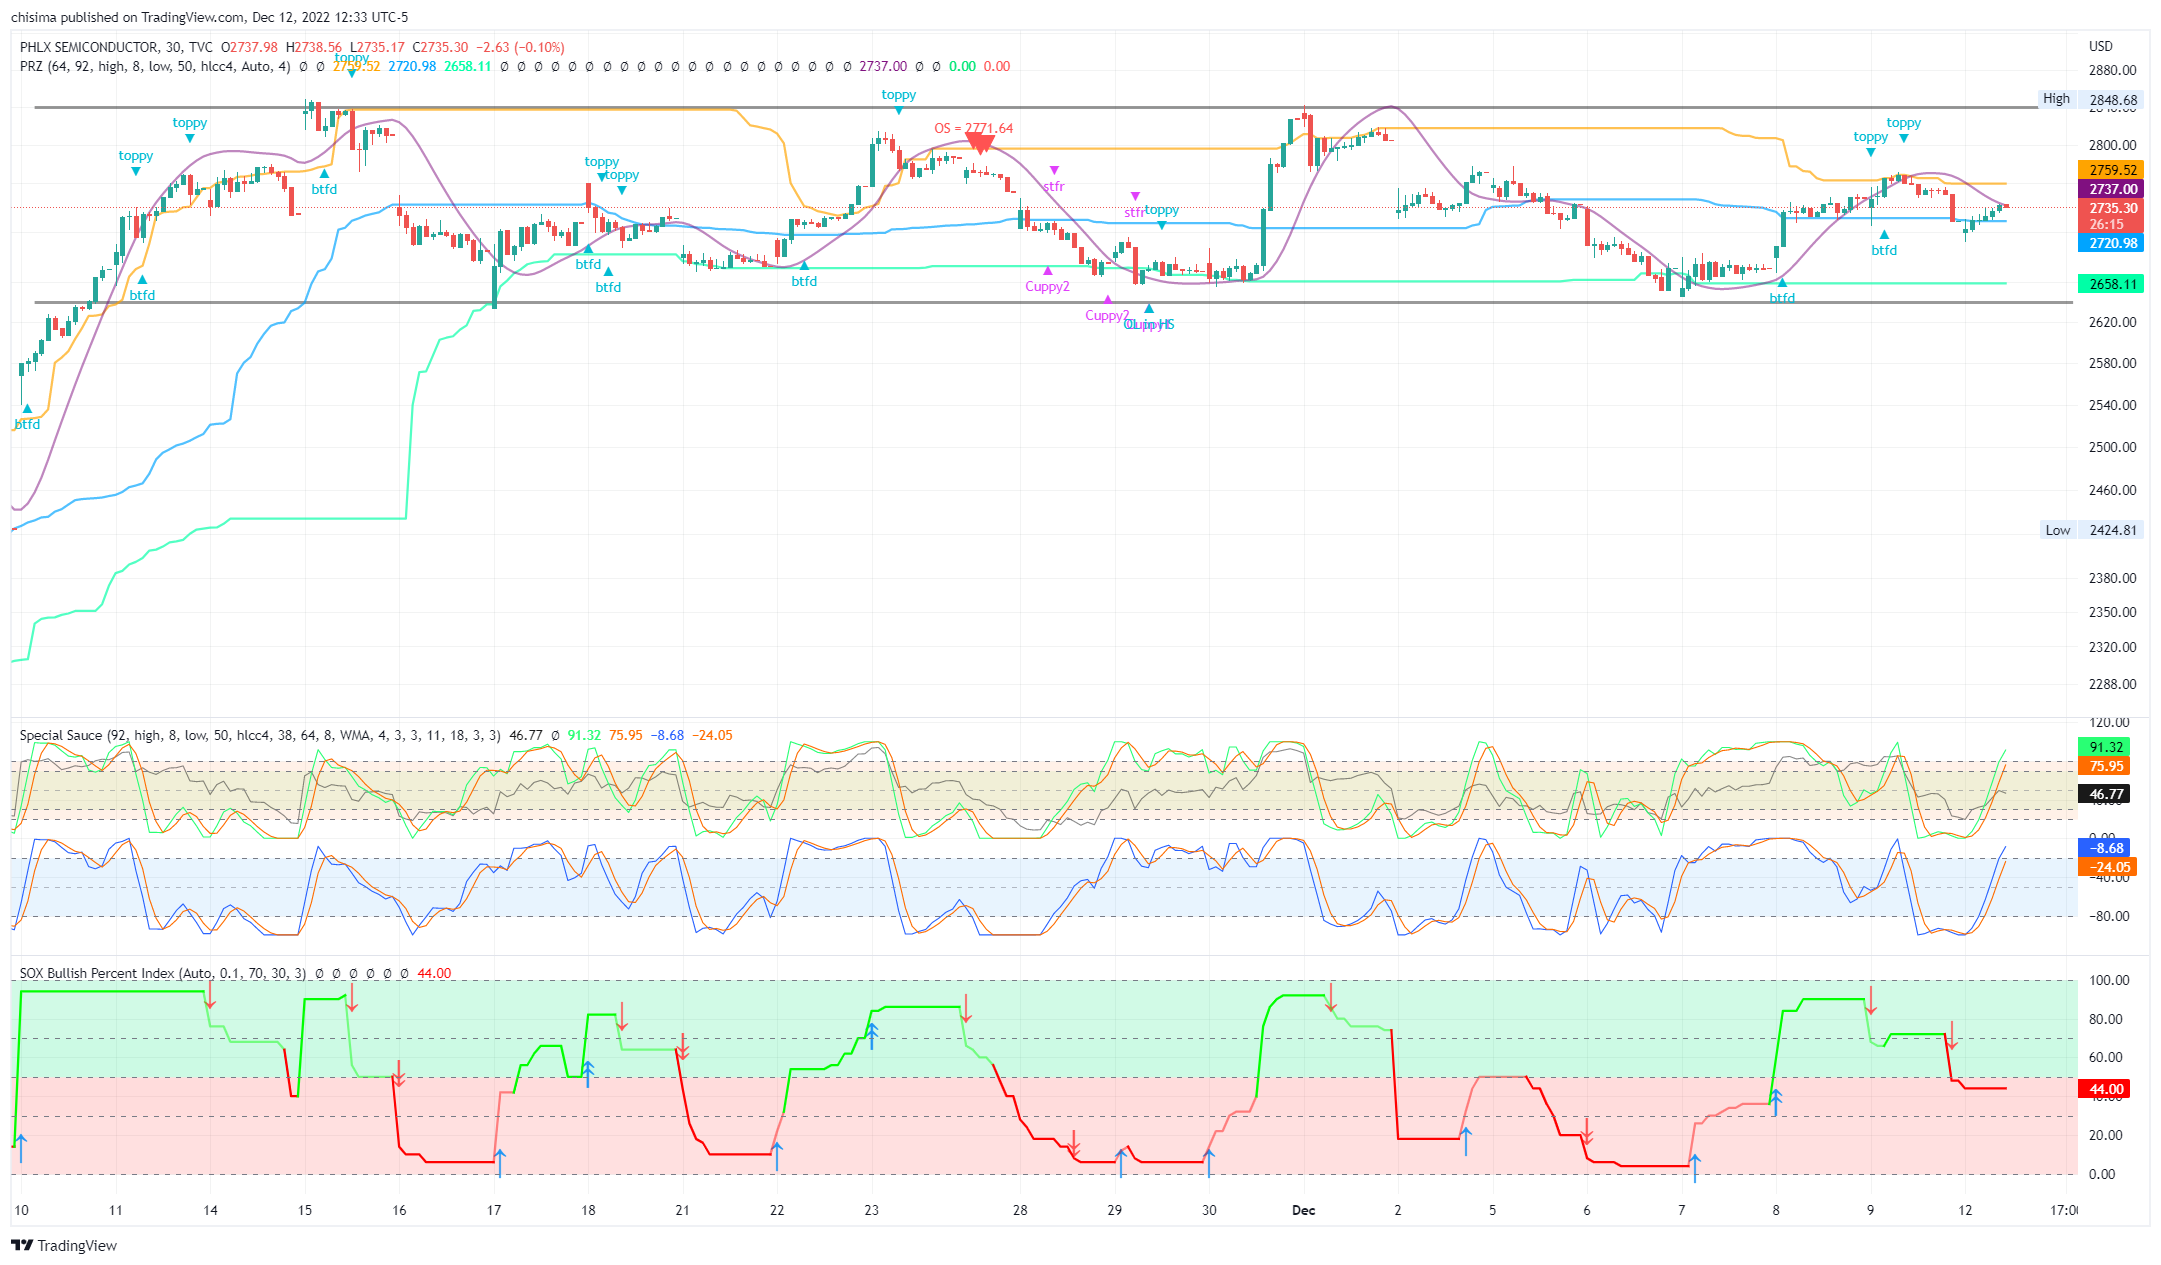Image resolution: width=2161 pixels, height=1265 pixels.
Task: Select the magenta stfr marker below the OS label
Action: tap(1054, 171)
